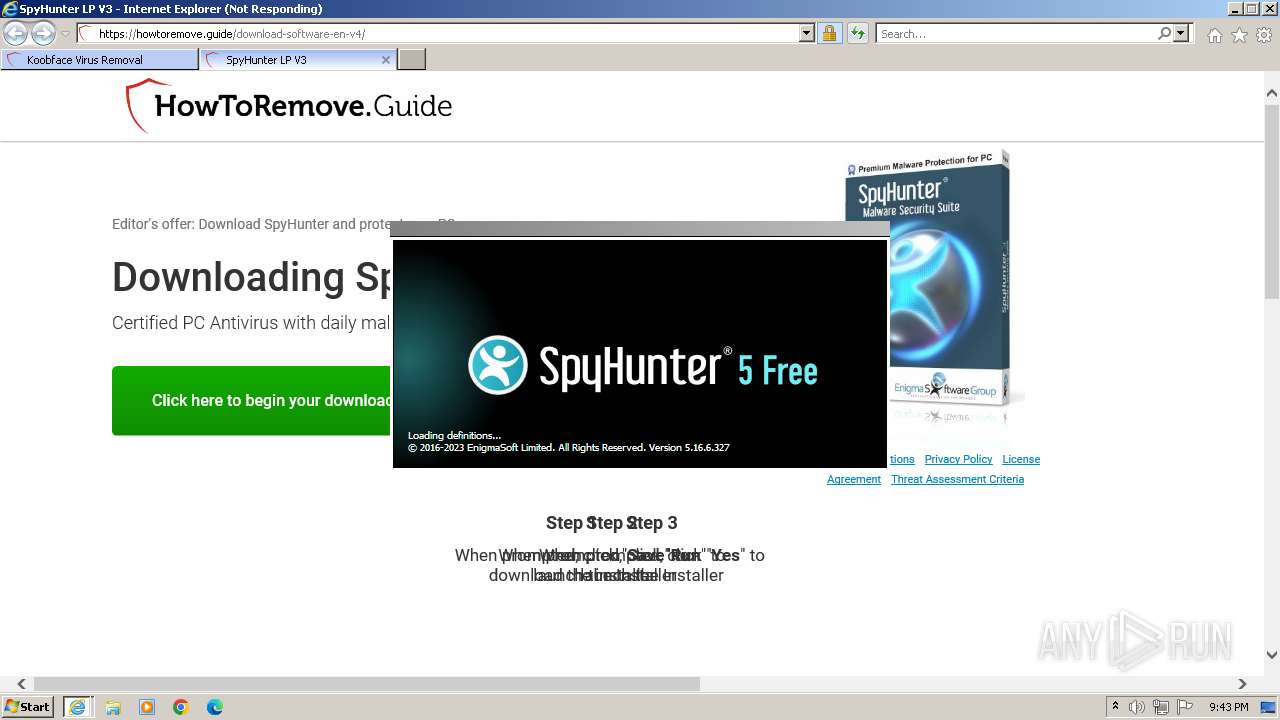Open the search provider dropdown arrow
This screenshot has width=1280, height=720.
[x=1181, y=34]
